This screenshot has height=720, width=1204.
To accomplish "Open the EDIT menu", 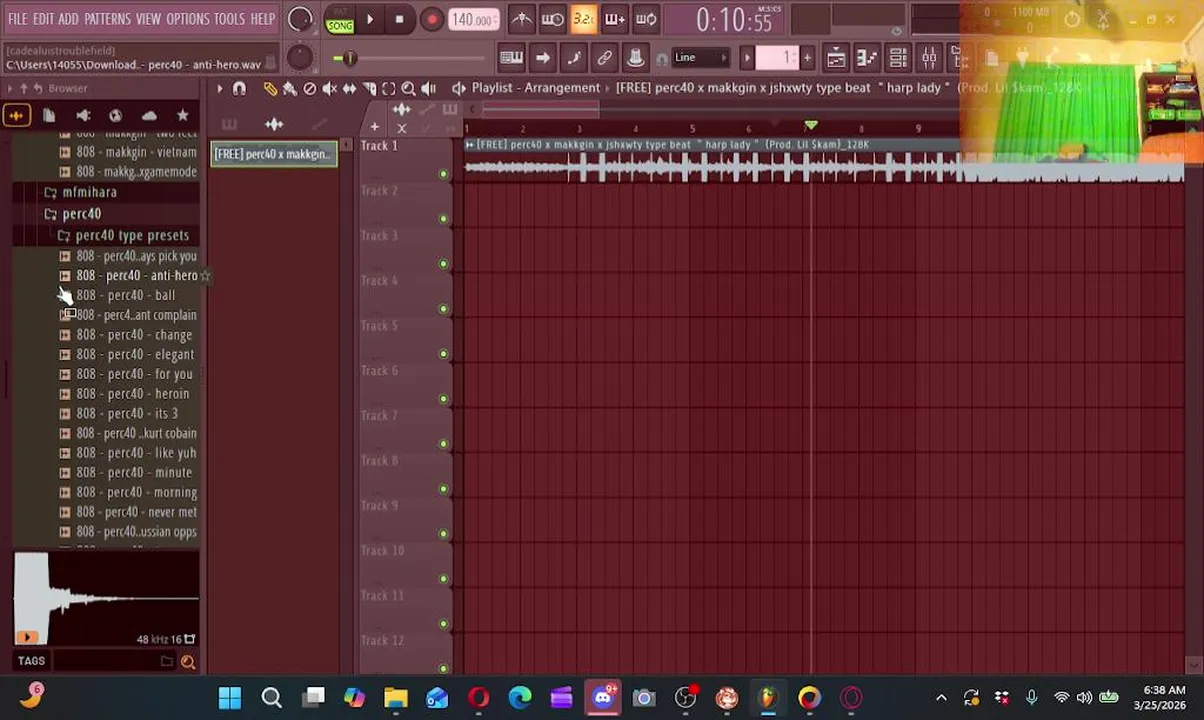I will [43, 19].
